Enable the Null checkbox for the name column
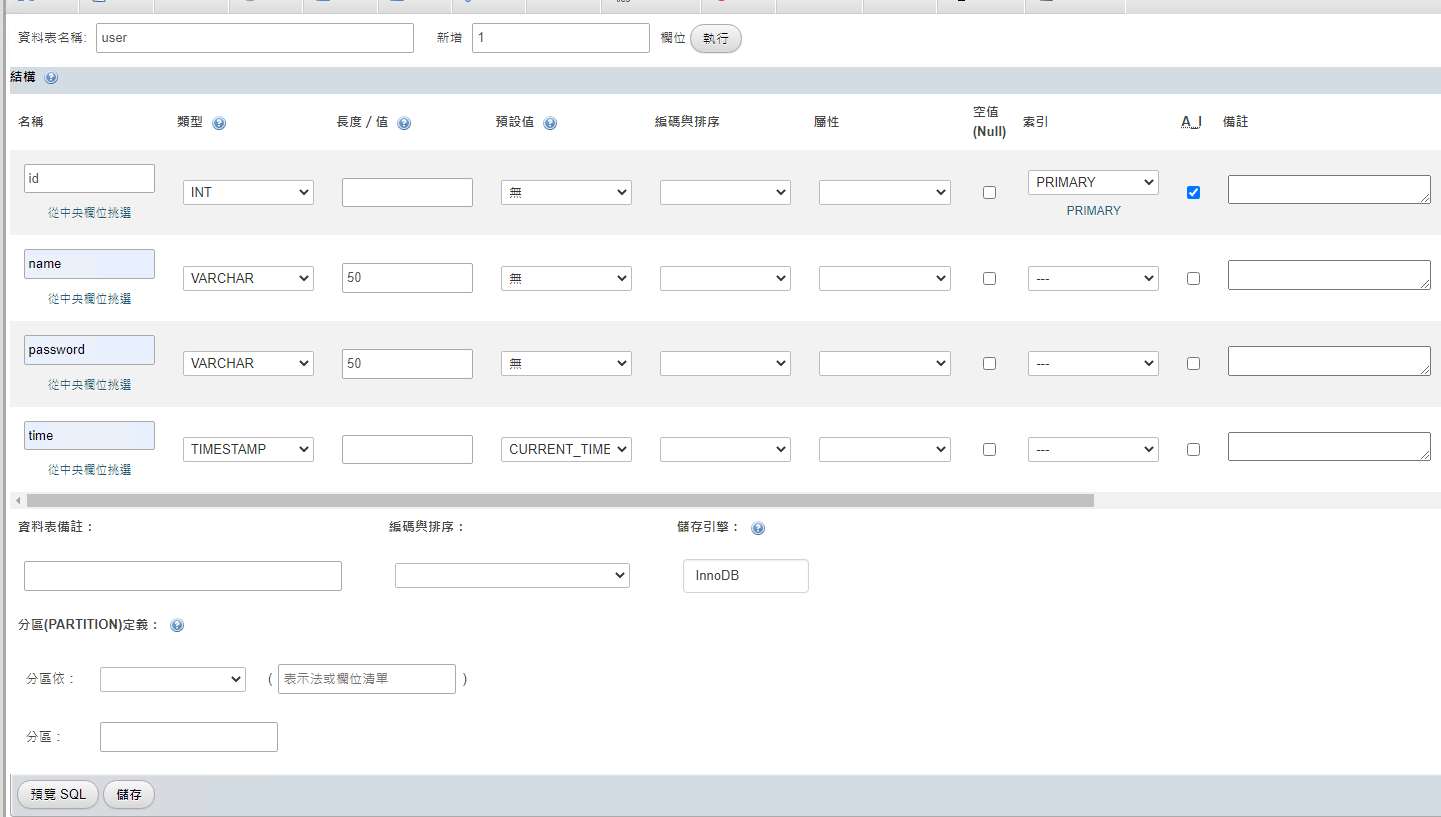Image resolution: width=1441 pixels, height=817 pixels. pos(989,279)
